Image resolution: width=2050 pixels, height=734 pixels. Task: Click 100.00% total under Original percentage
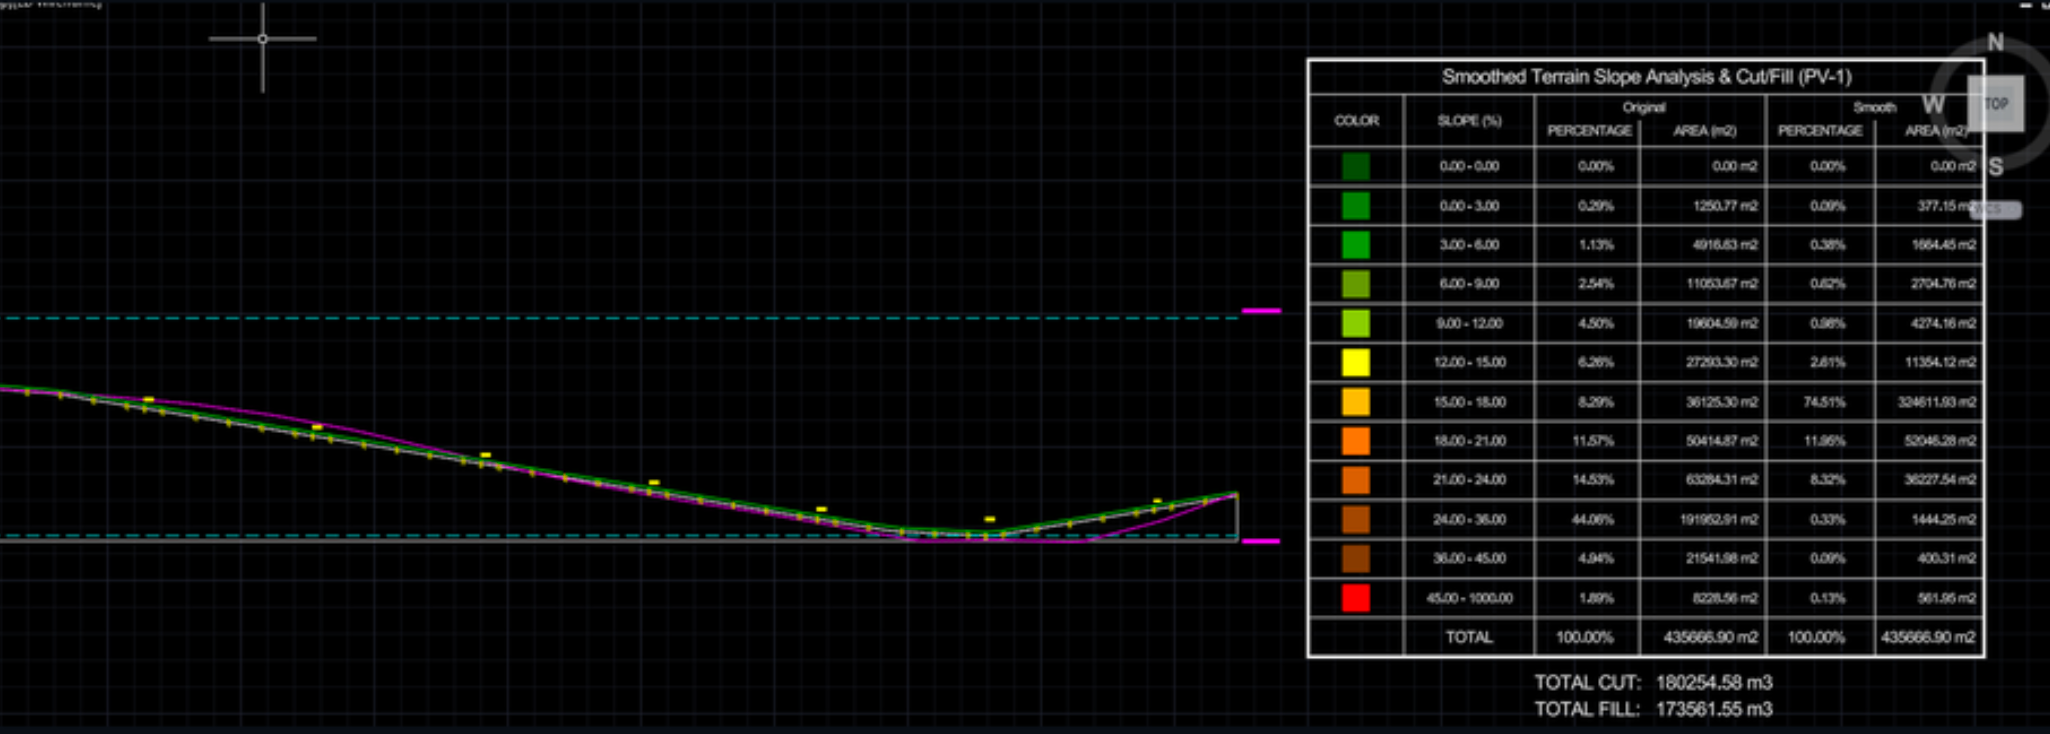click(x=1585, y=637)
